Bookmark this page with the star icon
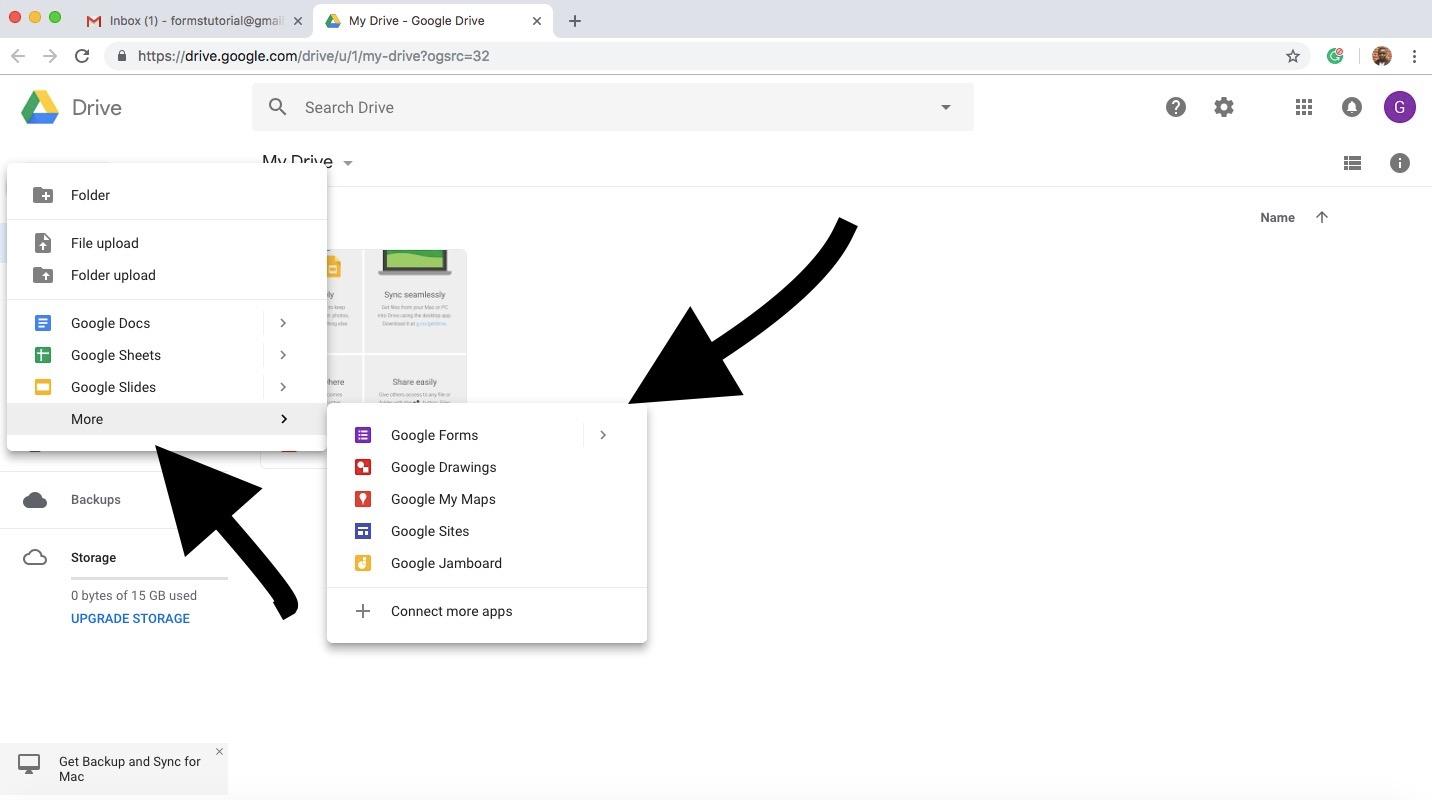The height and width of the screenshot is (800, 1432). [1293, 56]
